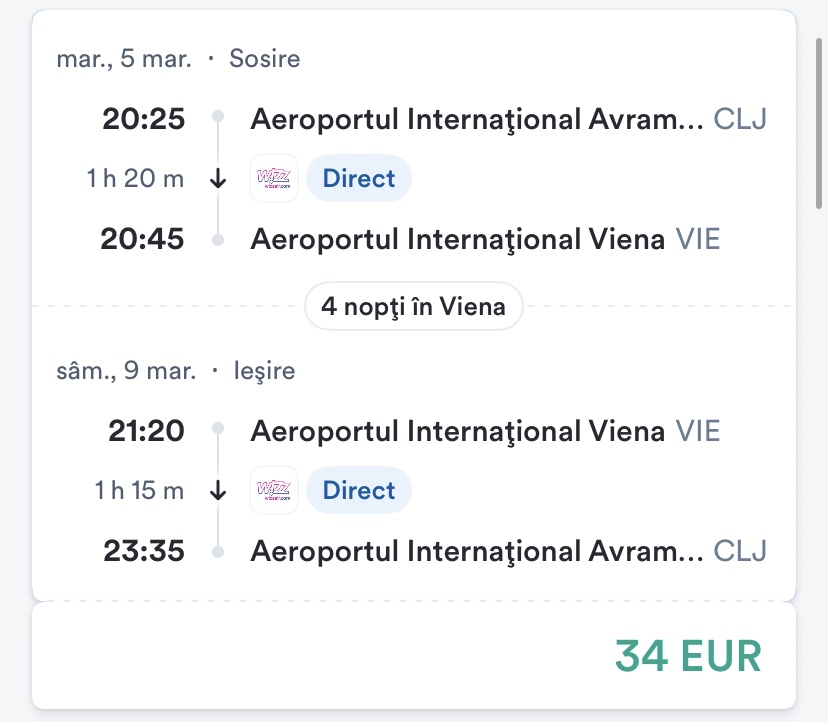This screenshot has width=828, height=722.
Task: Click the Wizz Air logo on return flight
Action: click(274, 491)
